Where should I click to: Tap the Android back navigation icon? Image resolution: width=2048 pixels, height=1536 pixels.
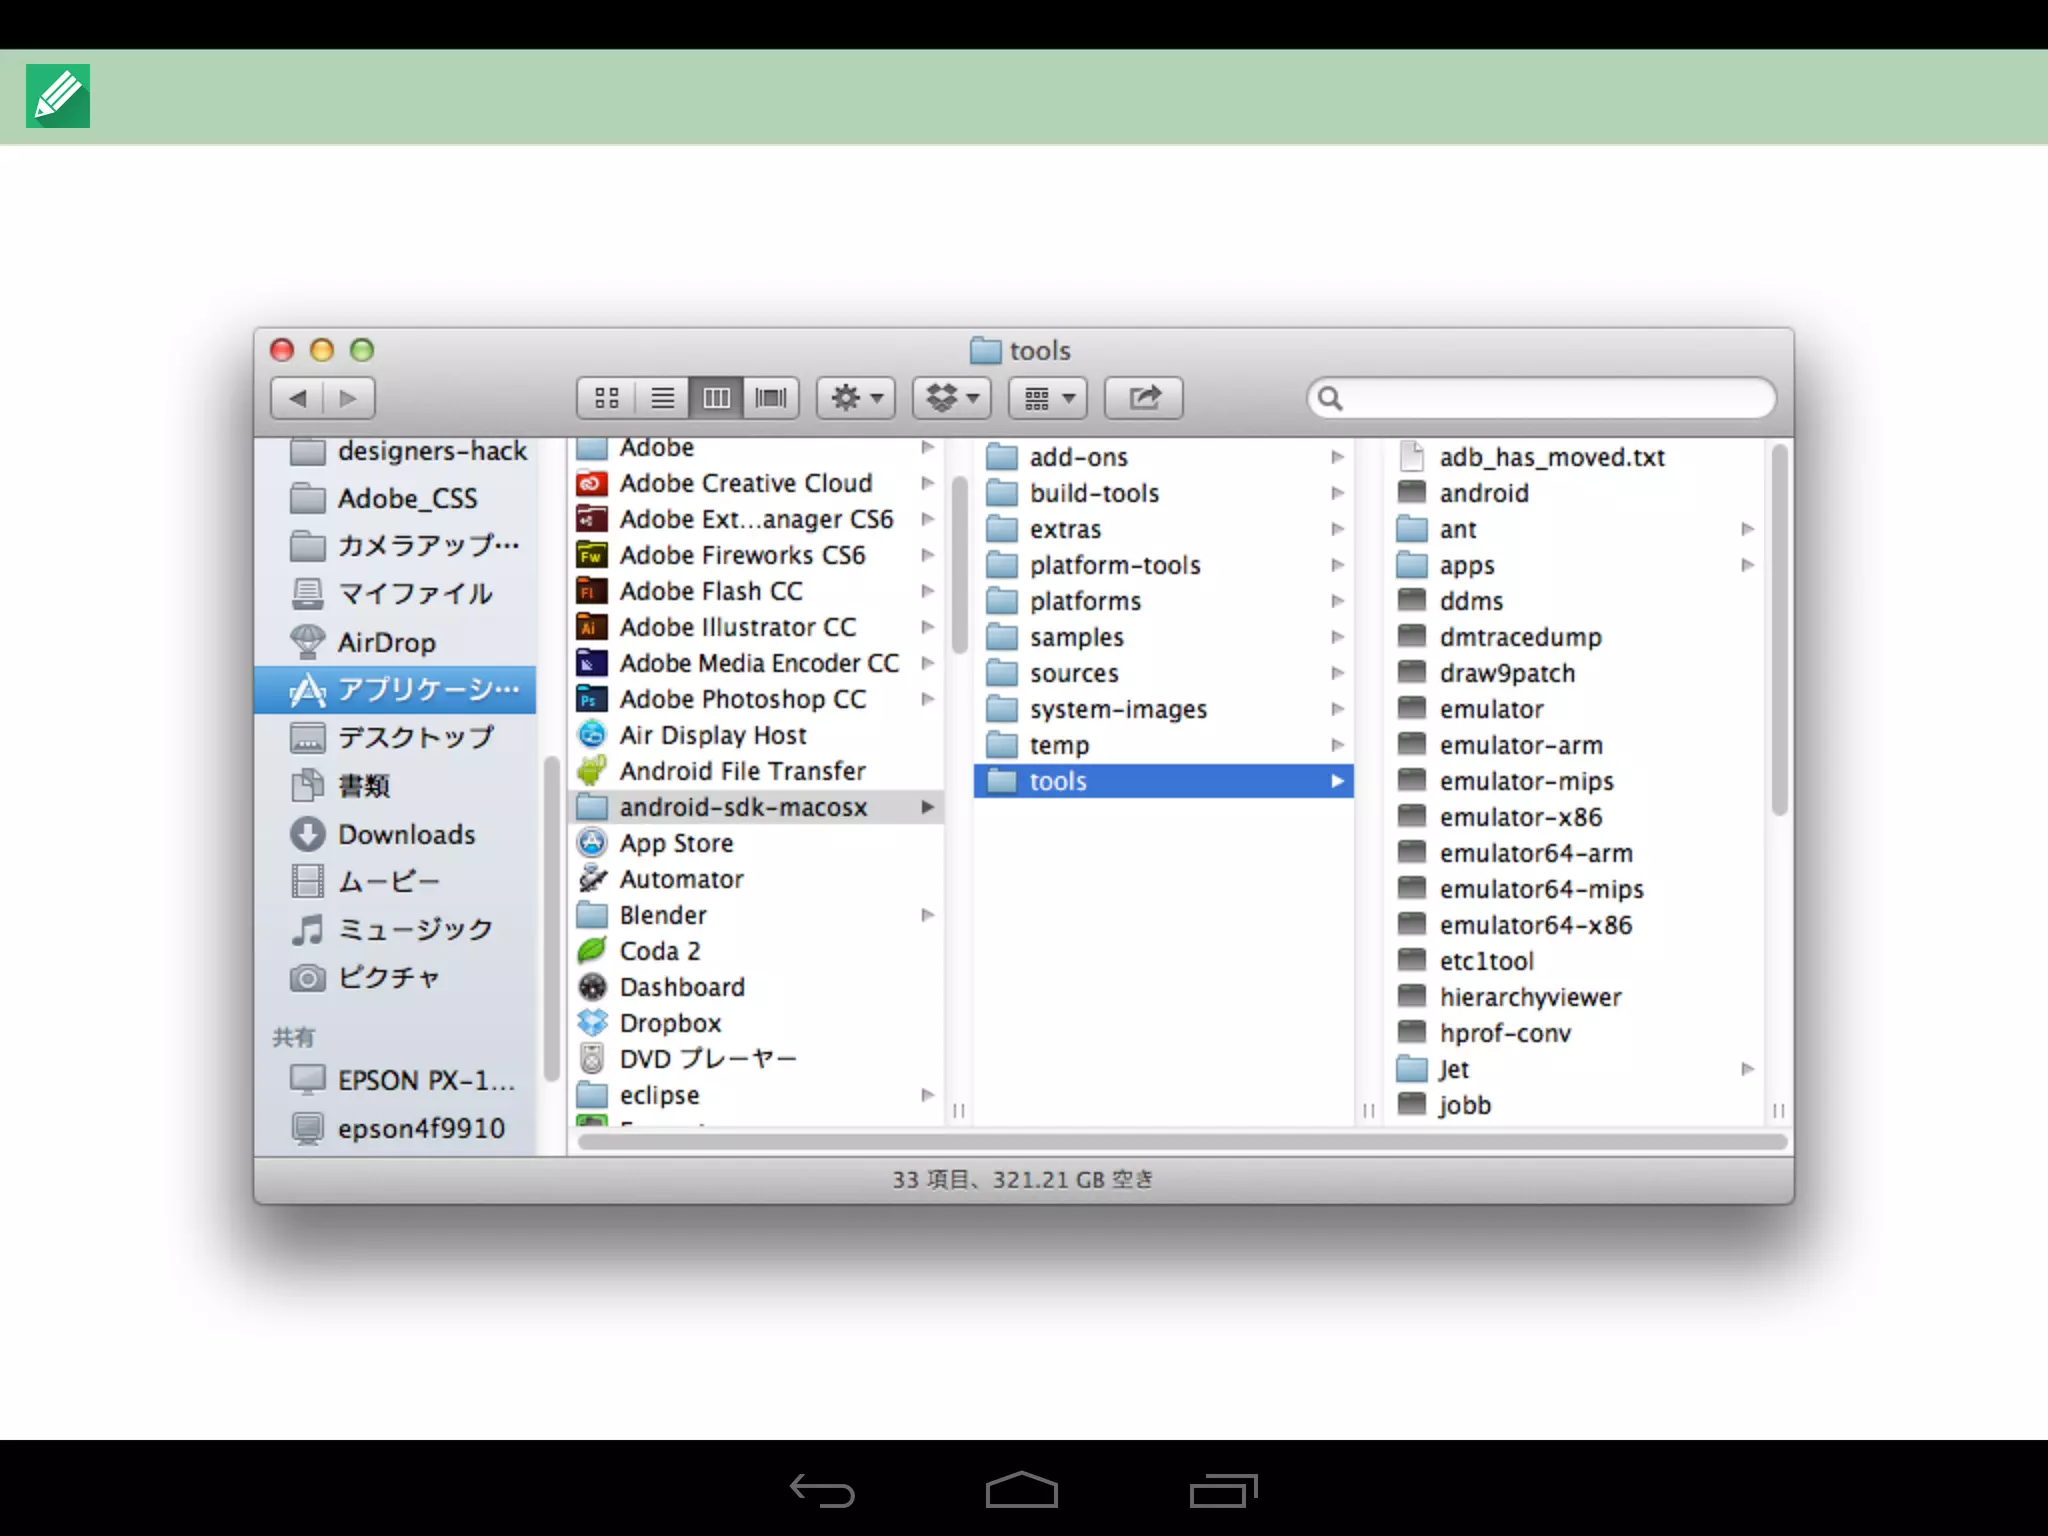click(x=822, y=1490)
